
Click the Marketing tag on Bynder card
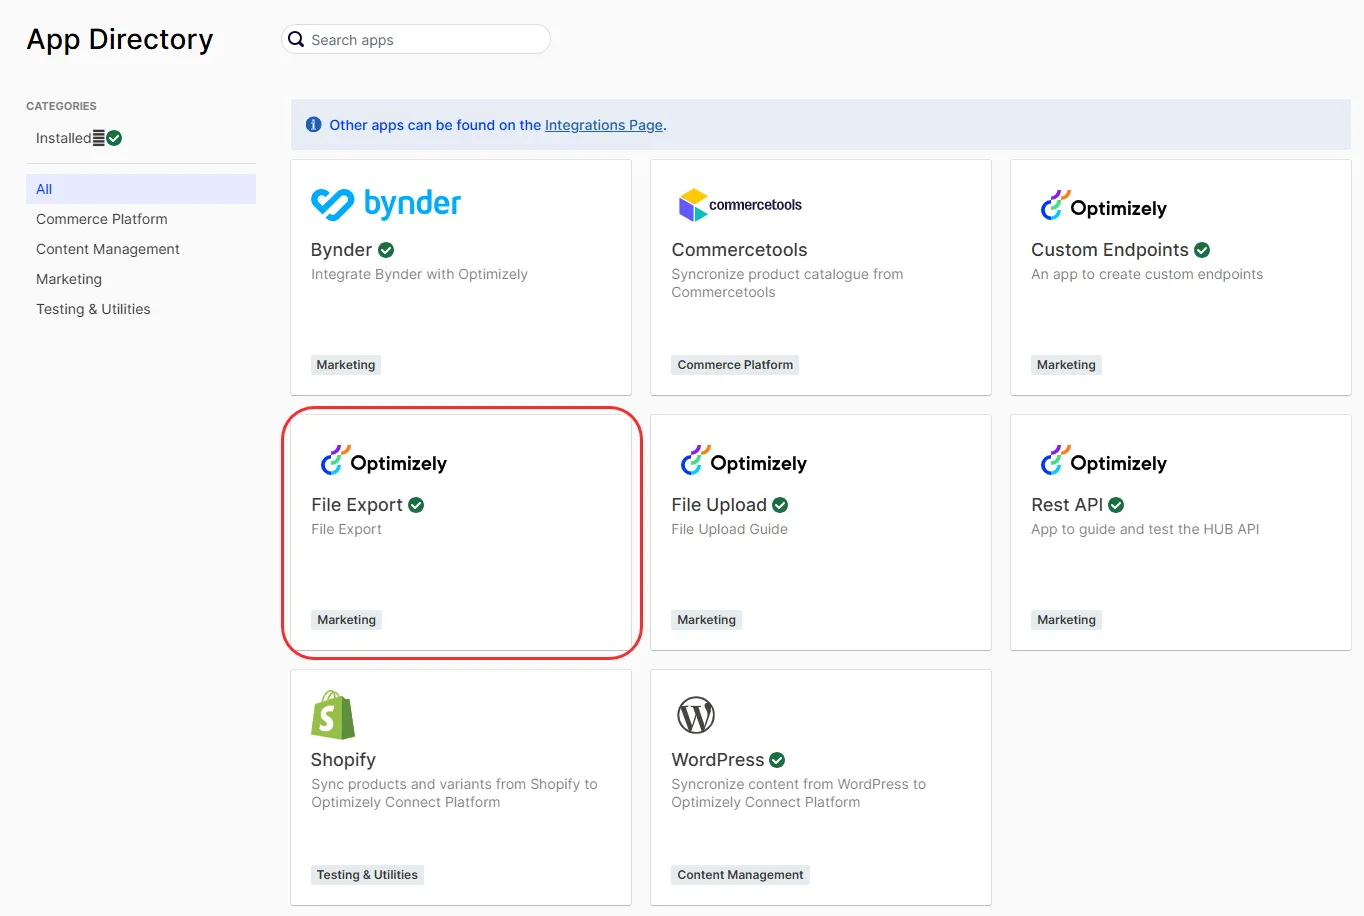pyautogui.click(x=346, y=365)
